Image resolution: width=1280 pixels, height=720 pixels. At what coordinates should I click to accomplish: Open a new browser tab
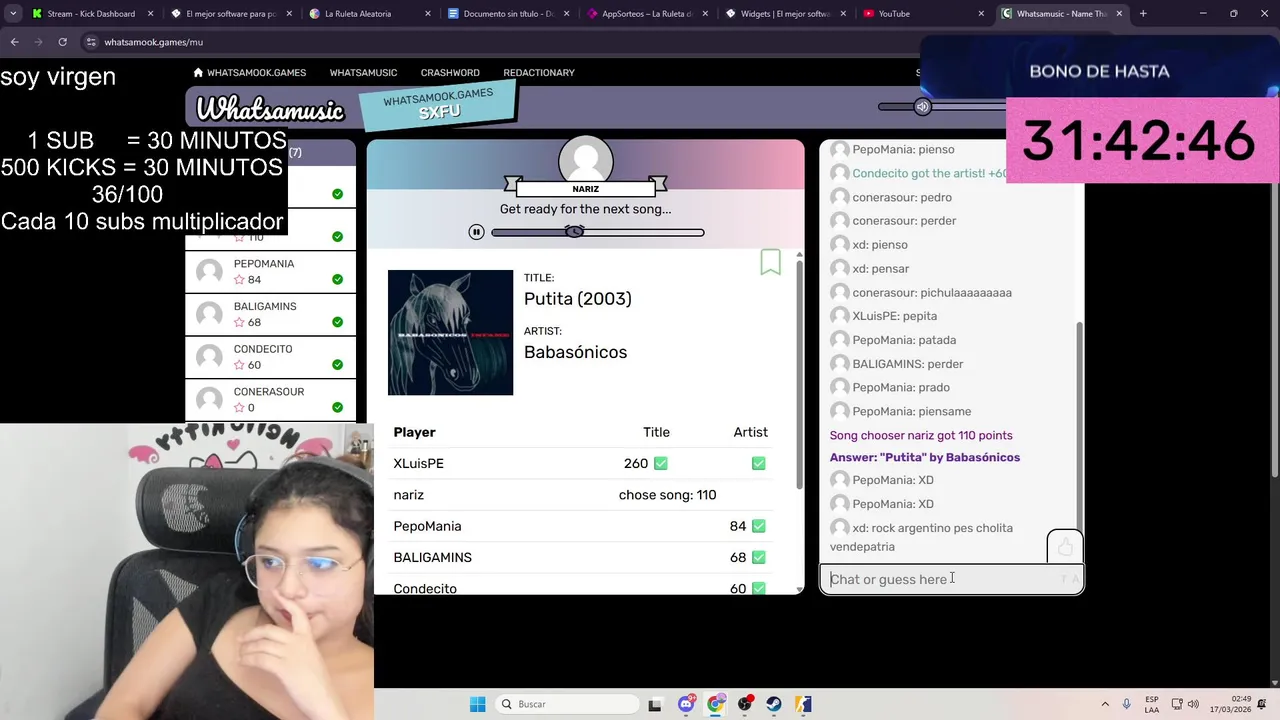(x=1143, y=14)
